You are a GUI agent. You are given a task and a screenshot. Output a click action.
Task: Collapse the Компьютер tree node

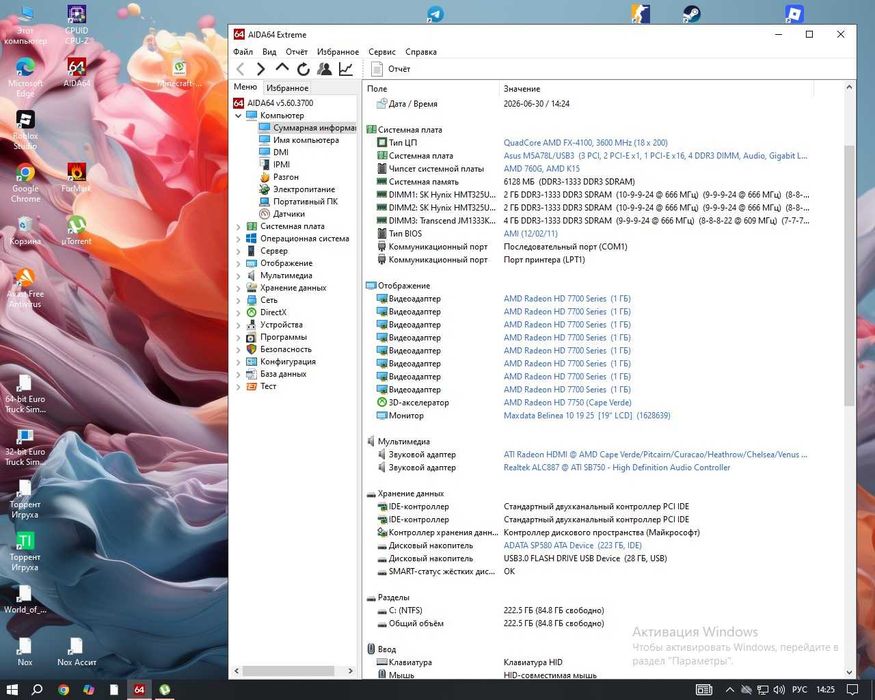point(238,116)
